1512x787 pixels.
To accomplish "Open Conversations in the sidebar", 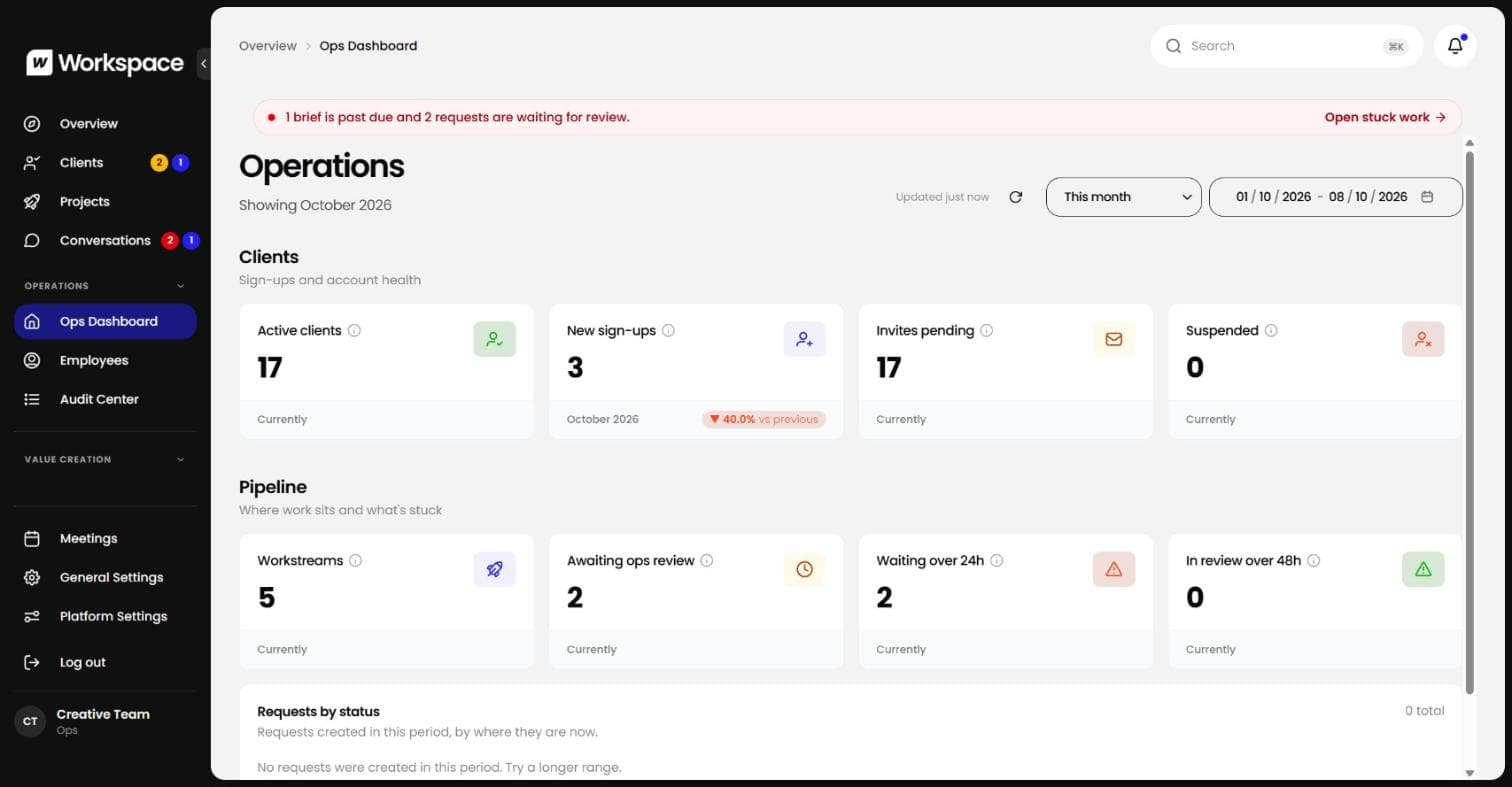I will coord(105,241).
